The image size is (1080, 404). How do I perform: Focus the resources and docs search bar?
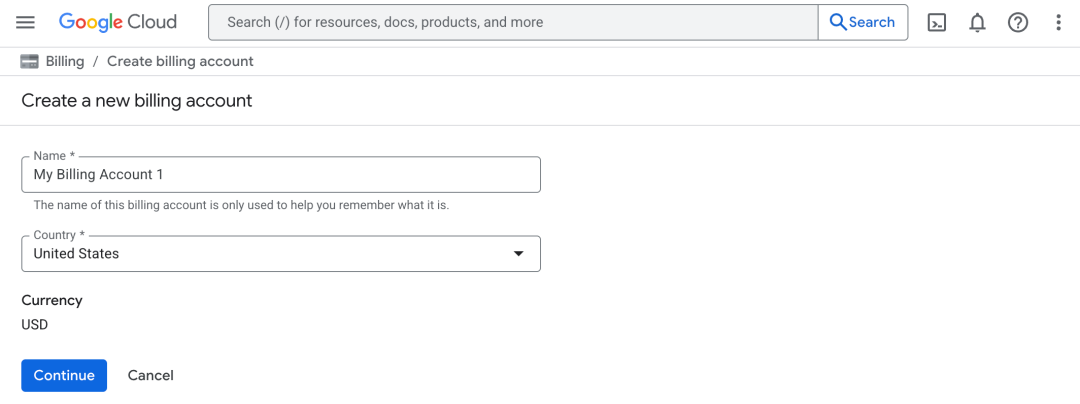click(513, 22)
